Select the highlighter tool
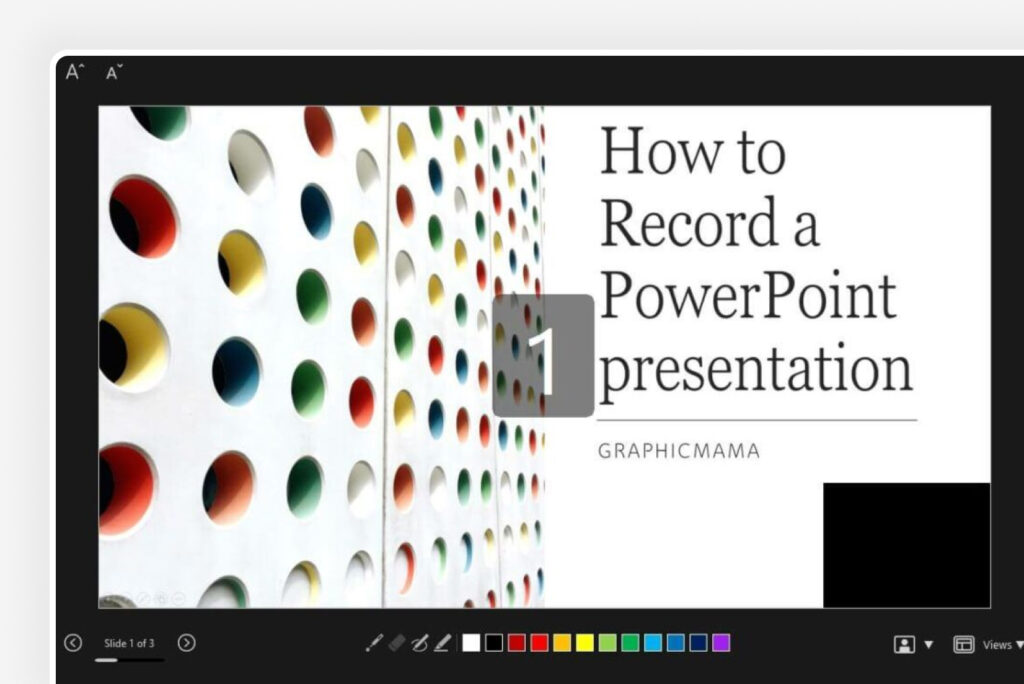The width and height of the screenshot is (1024, 684). (x=444, y=643)
